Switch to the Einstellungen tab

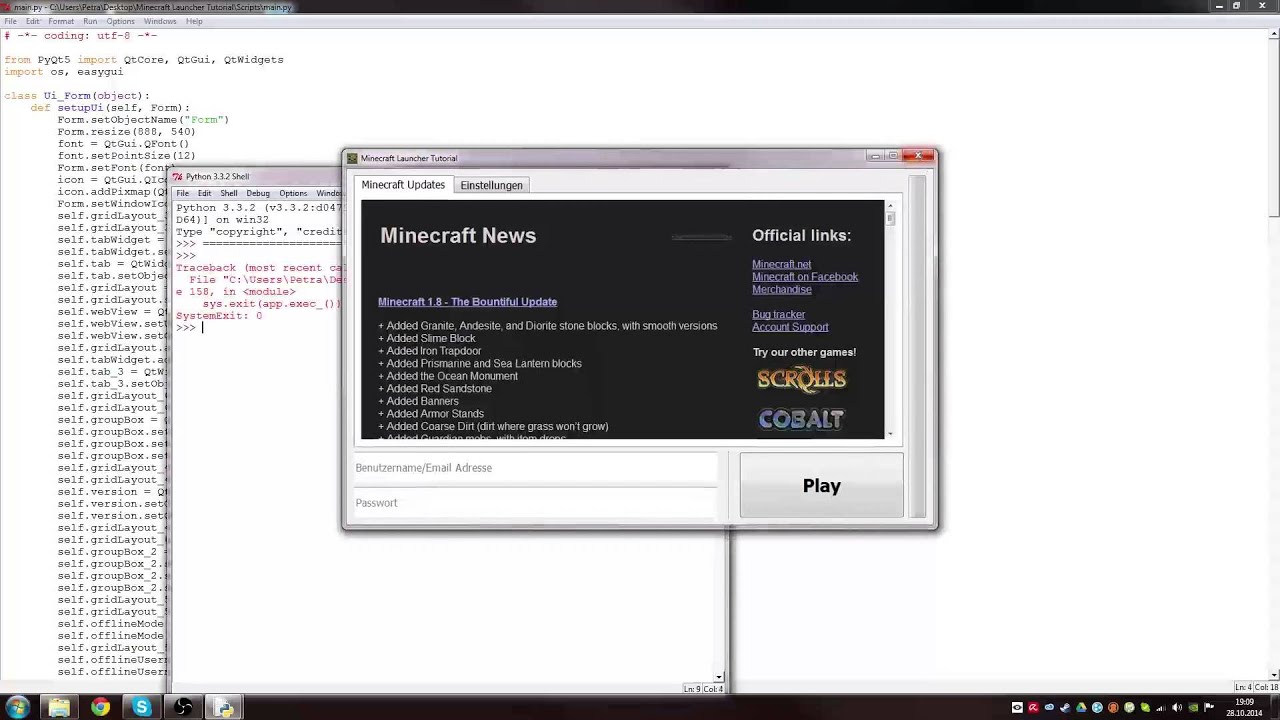click(x=491, y=185)
